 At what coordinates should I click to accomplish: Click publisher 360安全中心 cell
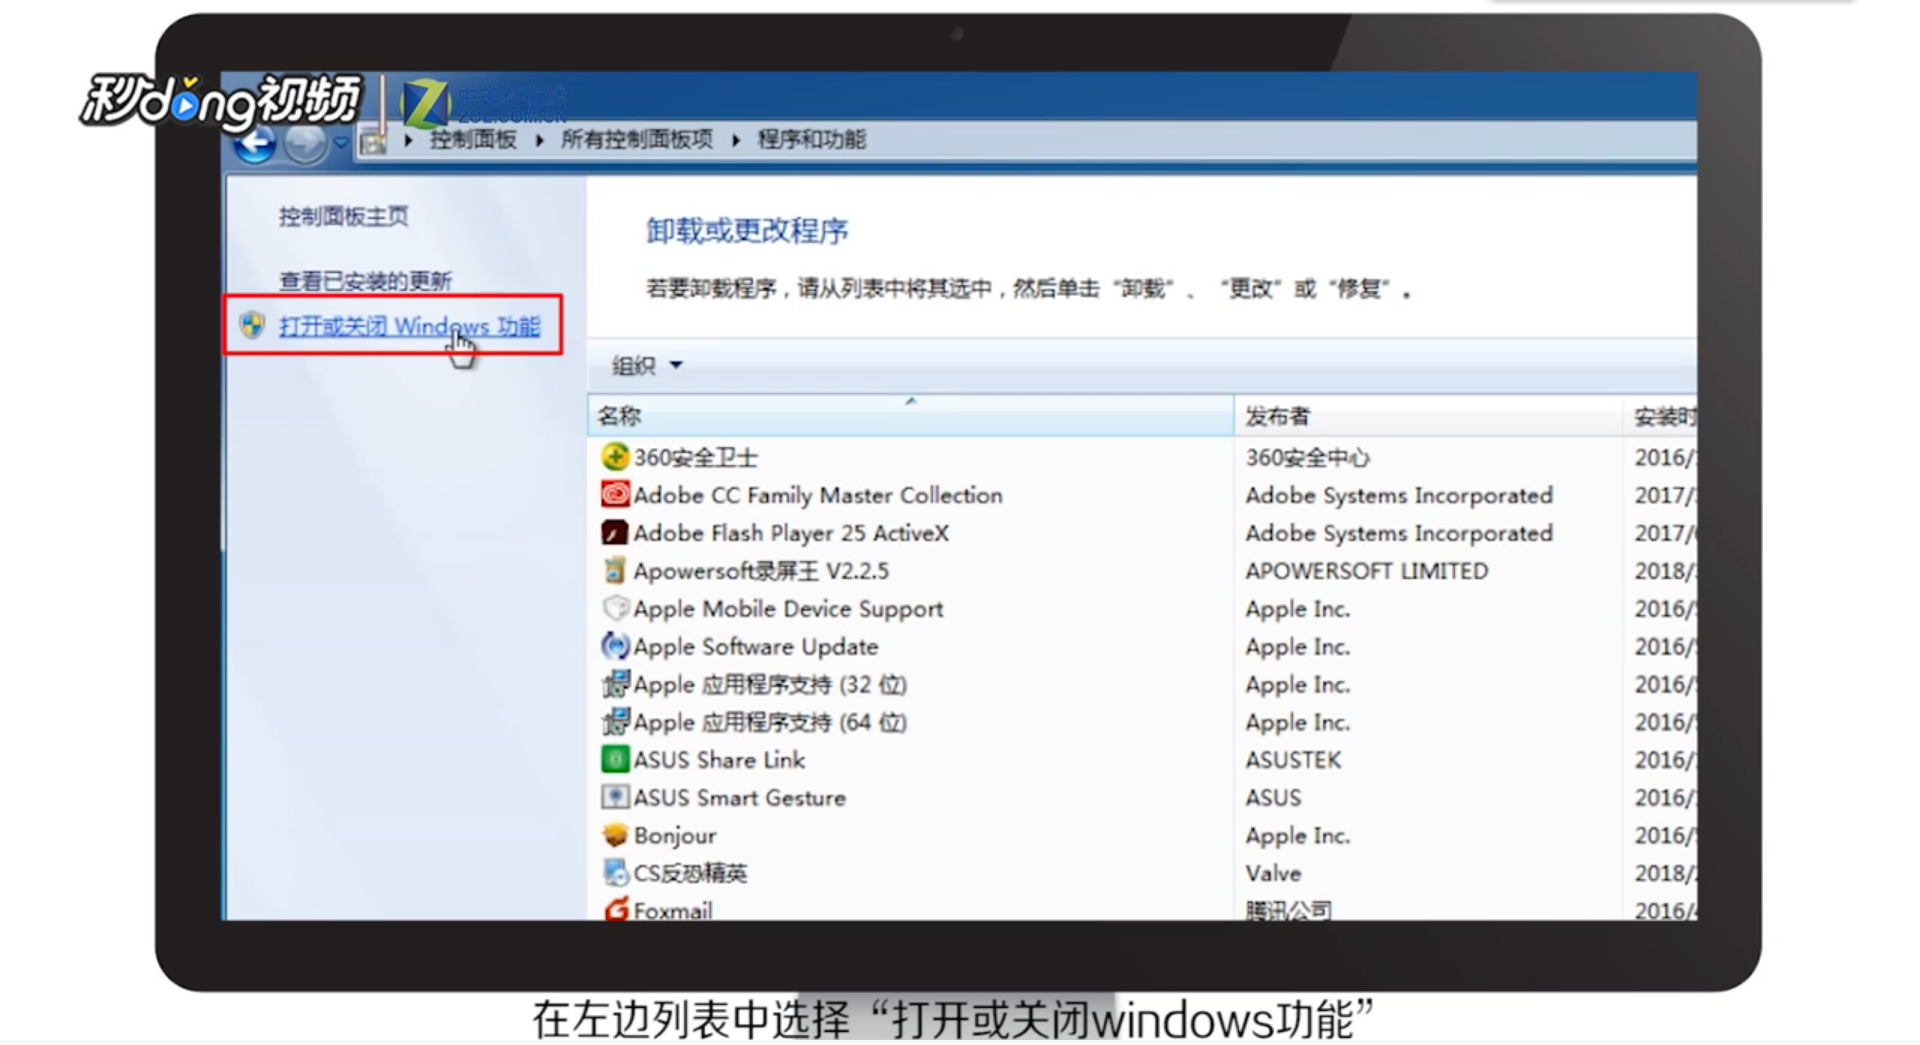(x=1308, y=458)
